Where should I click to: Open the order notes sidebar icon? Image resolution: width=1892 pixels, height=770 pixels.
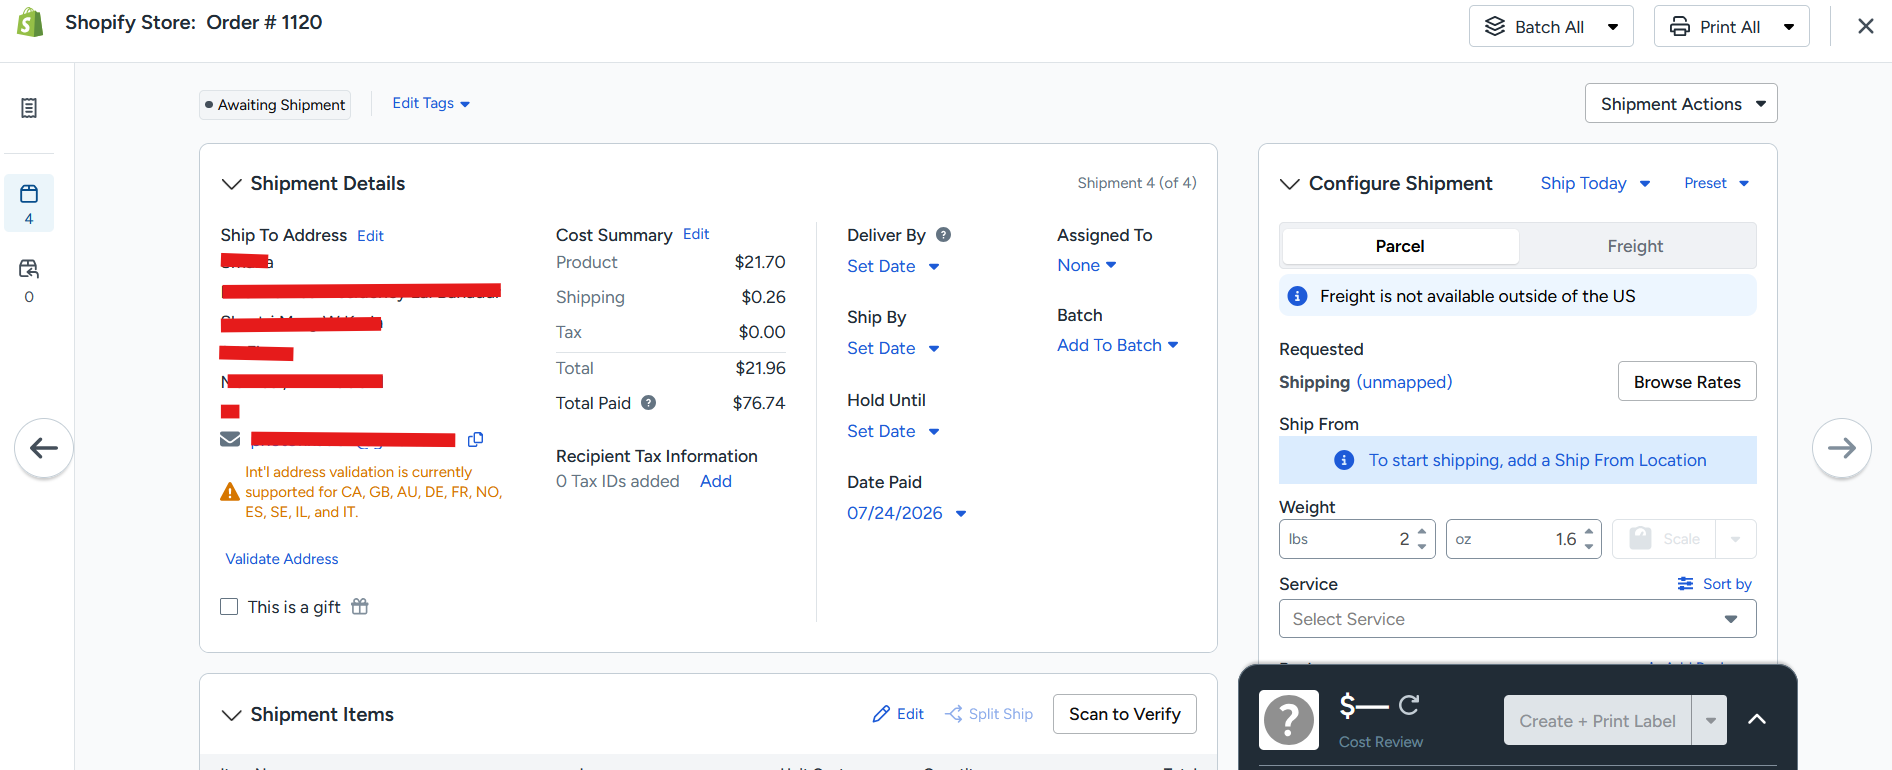tap(29, 108)
